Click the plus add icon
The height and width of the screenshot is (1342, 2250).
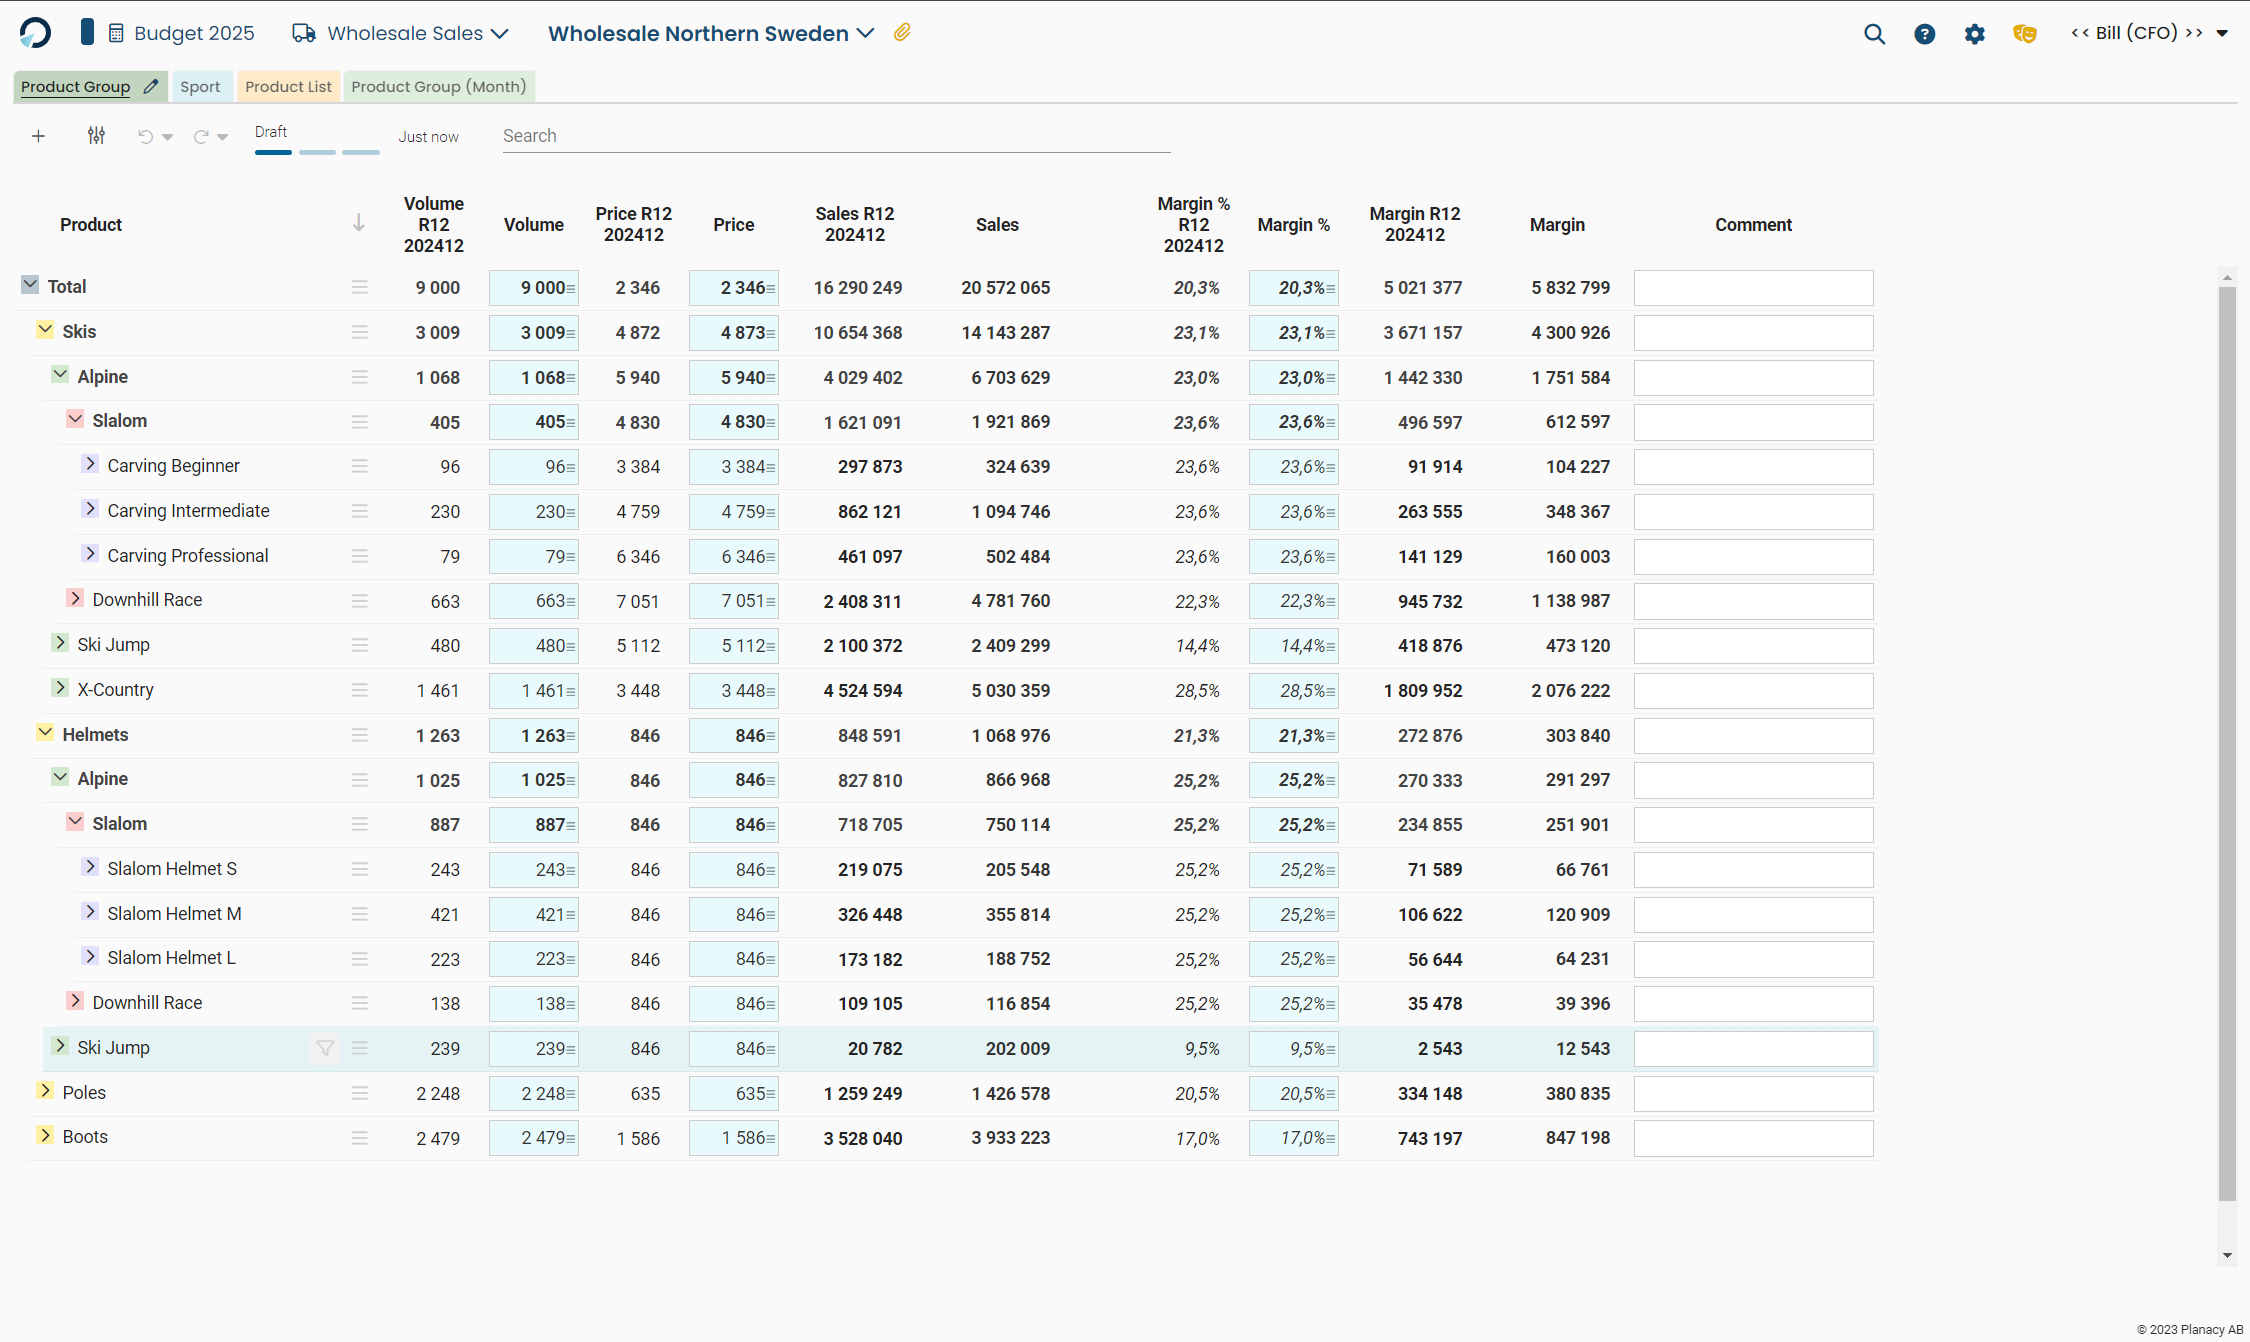[38, 136]
